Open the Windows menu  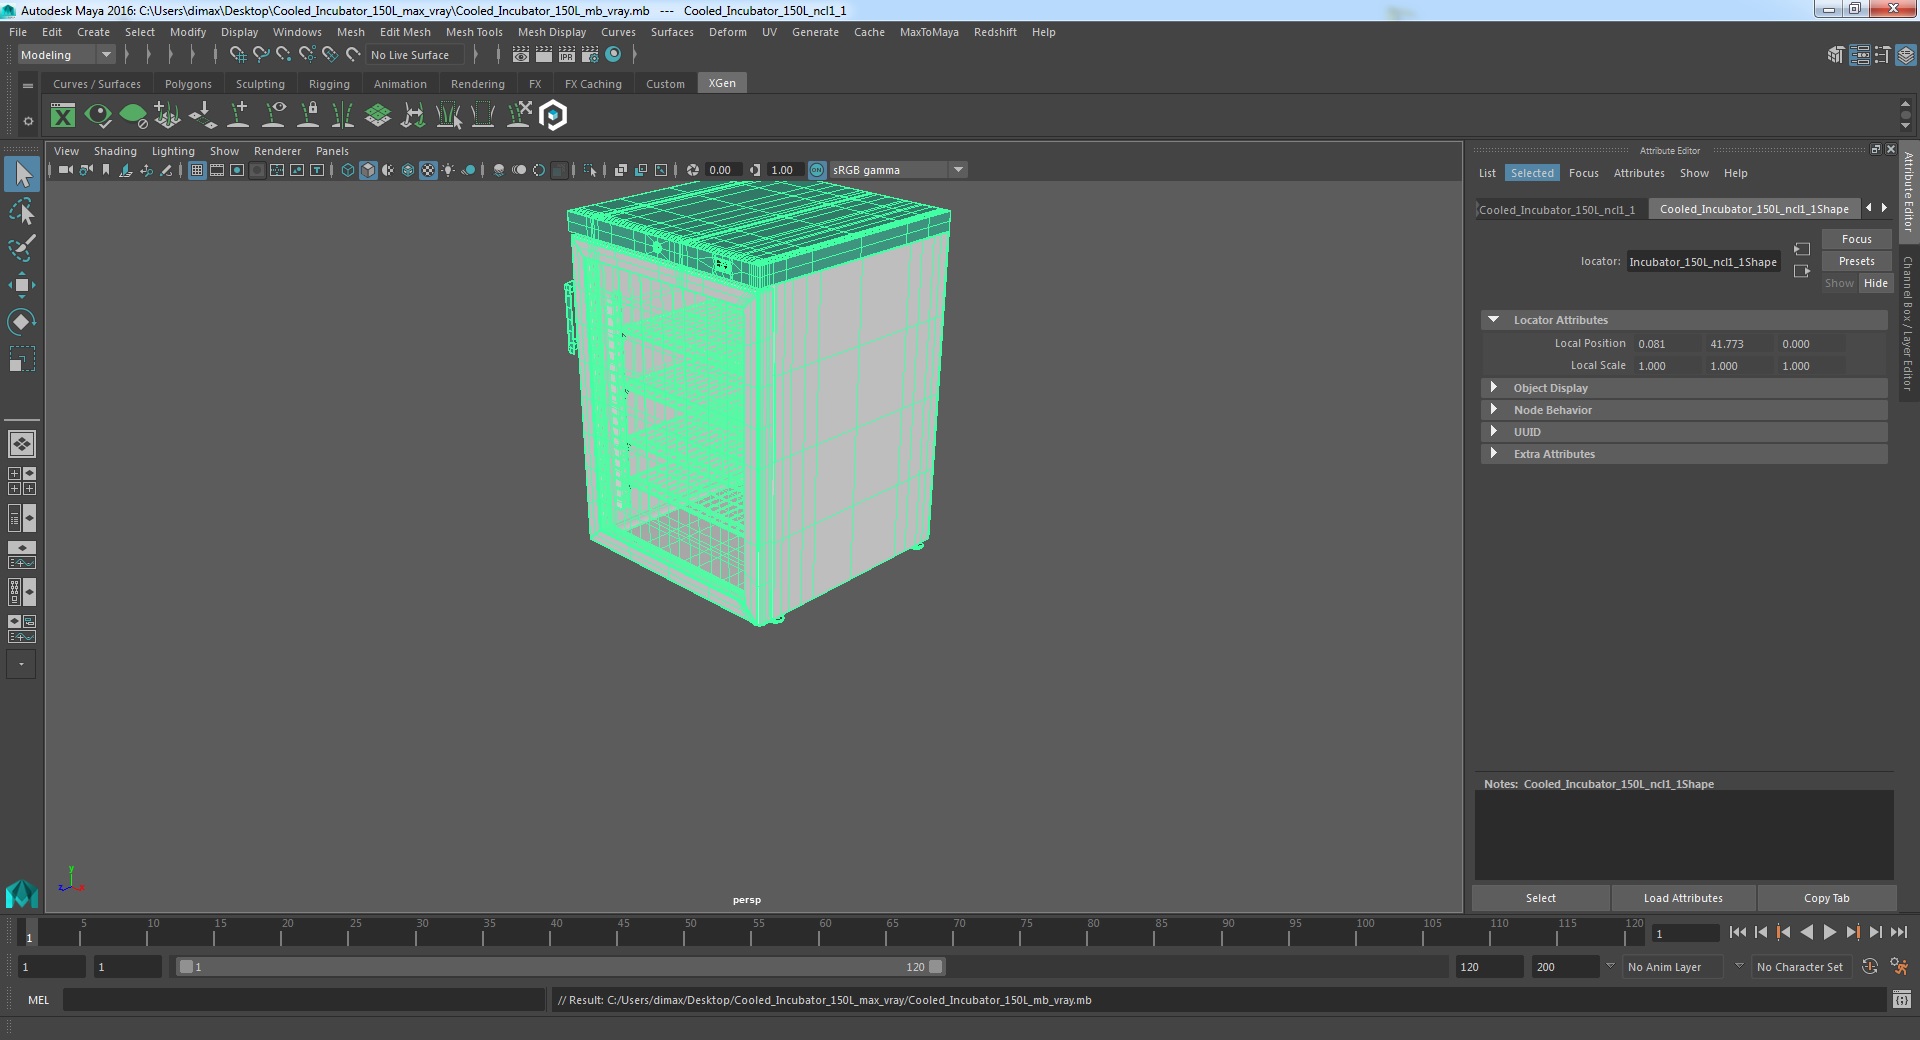[297, 32]
